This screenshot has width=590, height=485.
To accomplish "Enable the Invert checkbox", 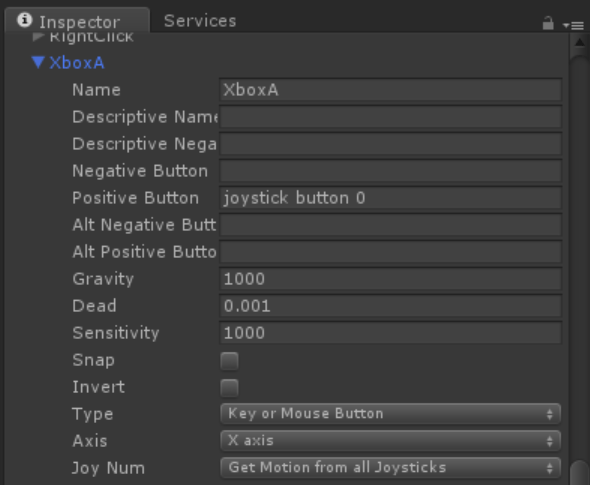I will [229, 388].
